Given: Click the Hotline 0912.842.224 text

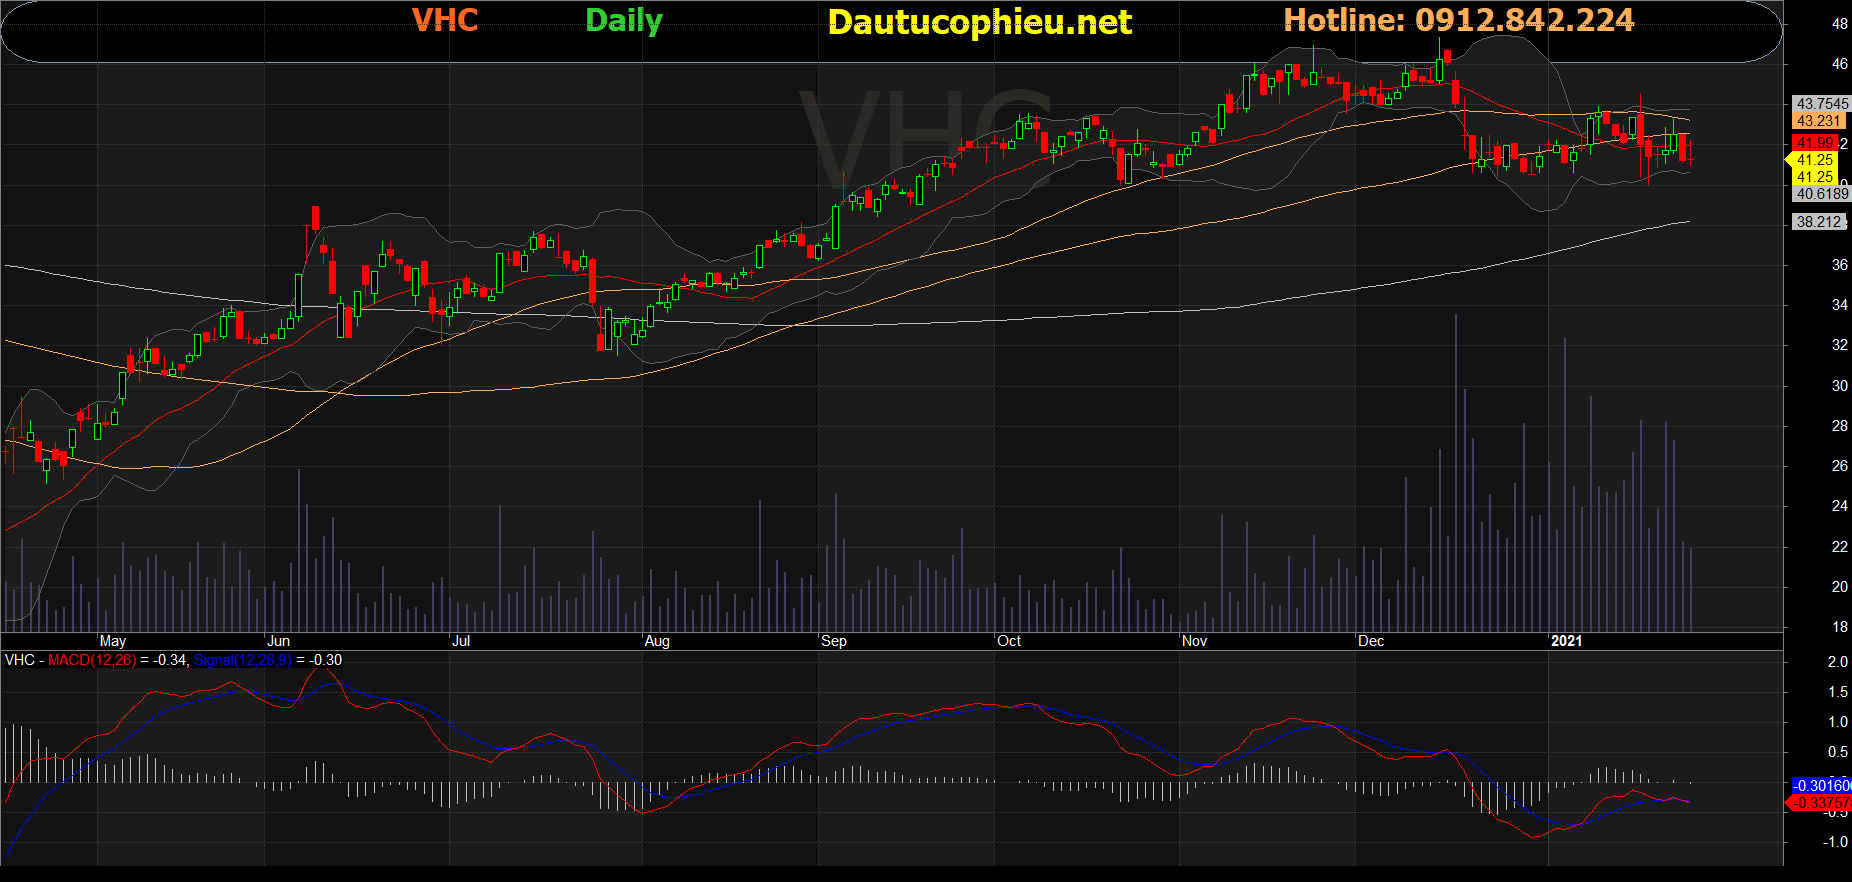Looking at the screenshot, I should (x=1459, y=20).
